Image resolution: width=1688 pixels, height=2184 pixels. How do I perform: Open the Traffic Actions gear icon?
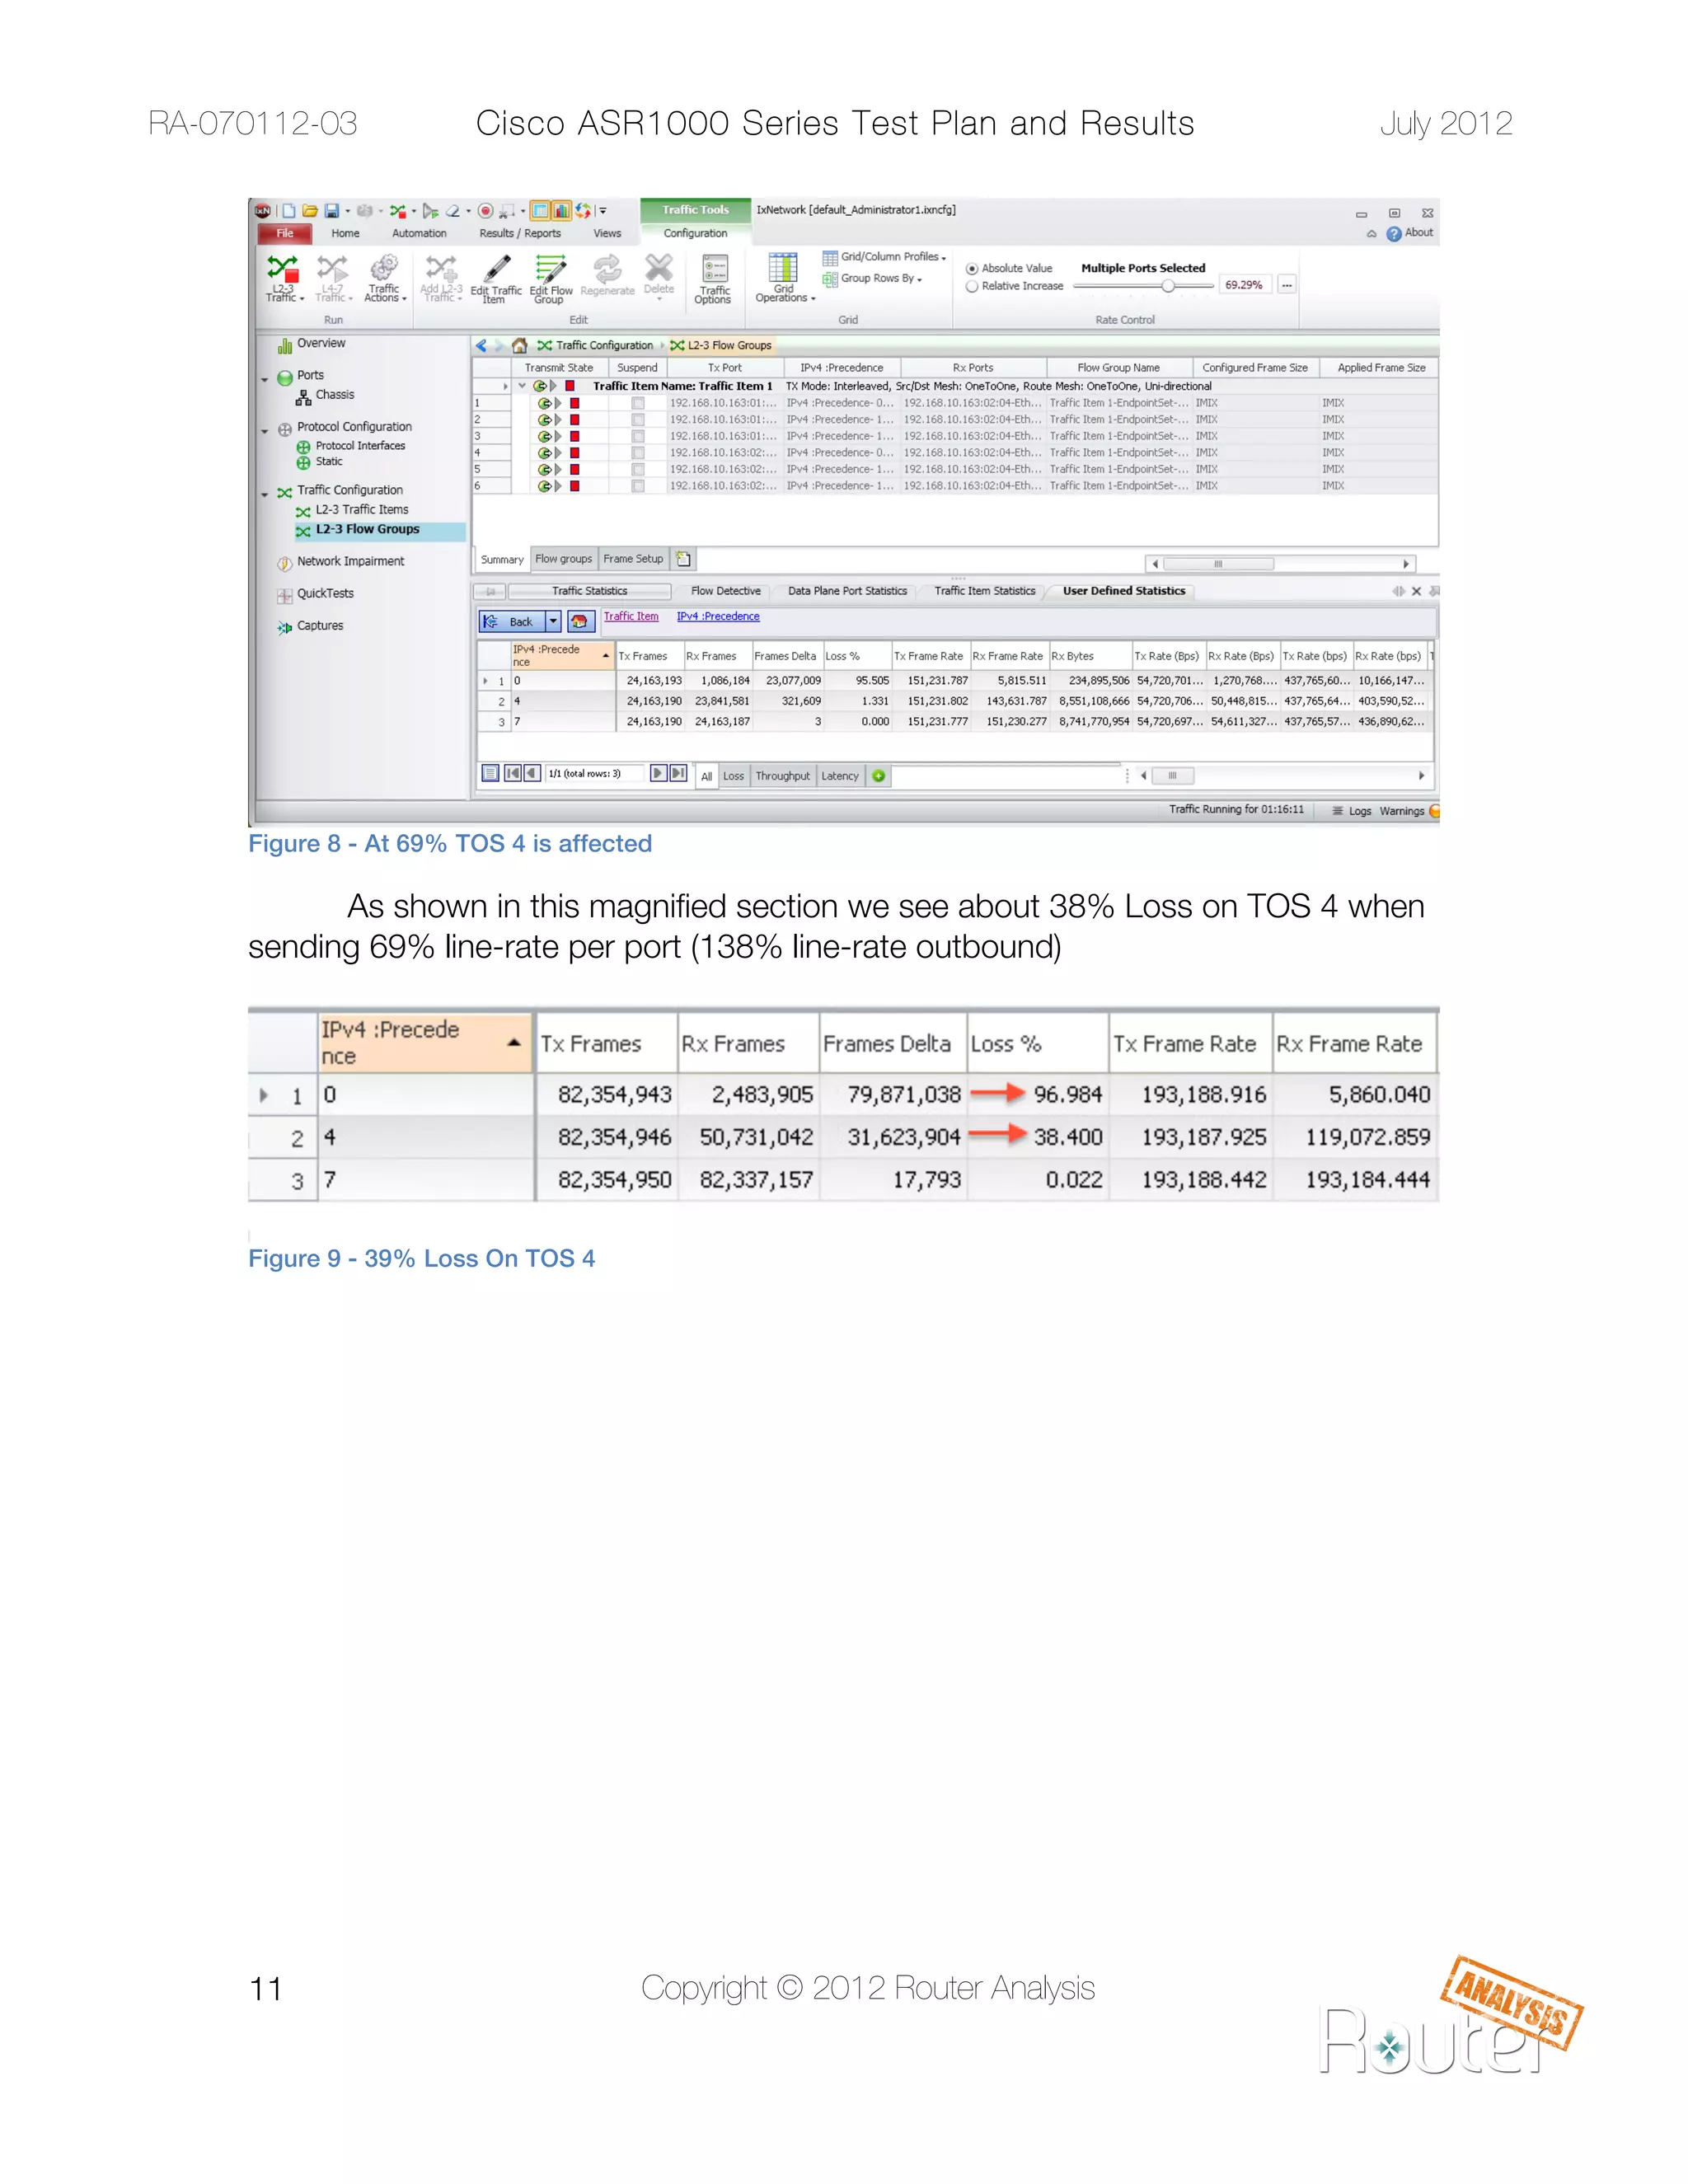[x=384, y=268]
